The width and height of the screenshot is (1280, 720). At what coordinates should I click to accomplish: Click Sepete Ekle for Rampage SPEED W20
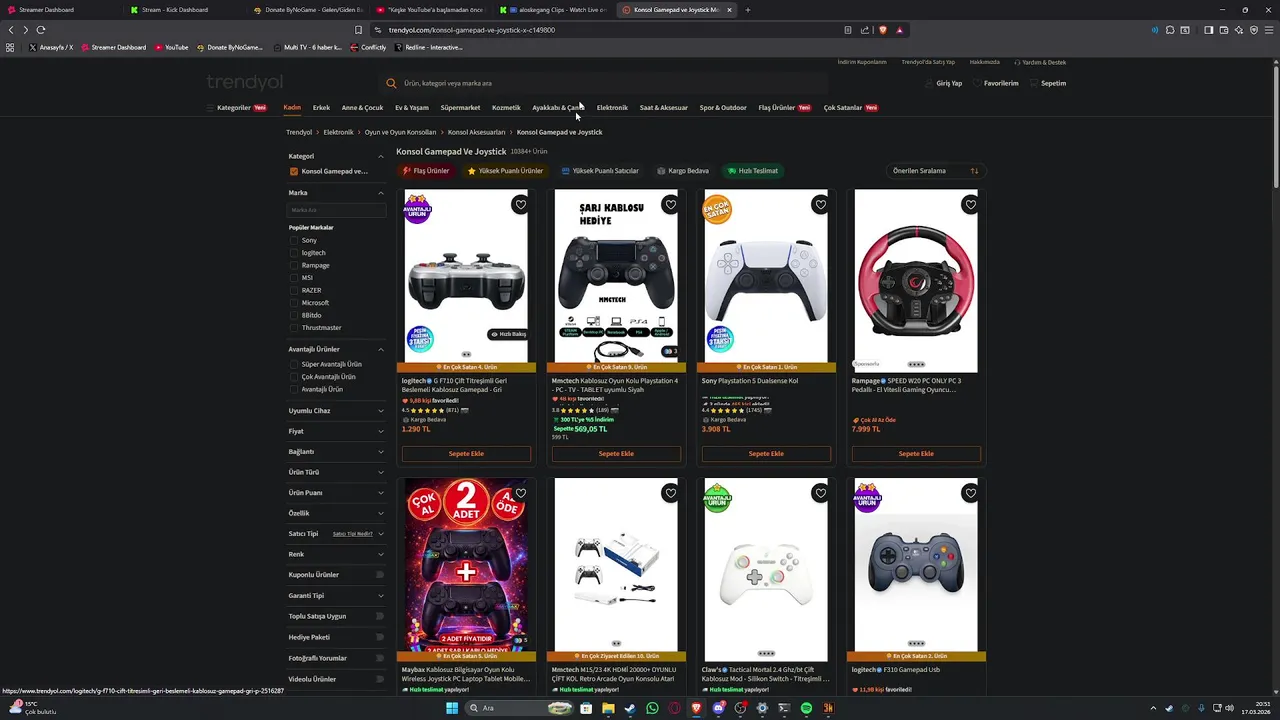coord(916,453)
